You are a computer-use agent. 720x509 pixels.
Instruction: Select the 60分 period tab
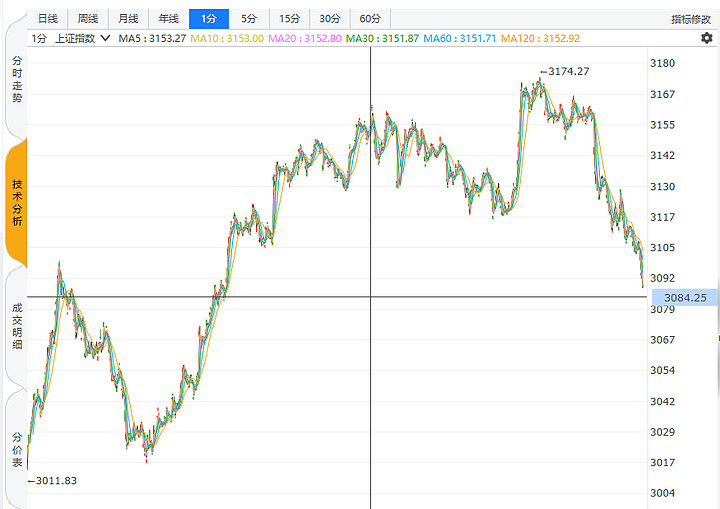click(370, 19)
